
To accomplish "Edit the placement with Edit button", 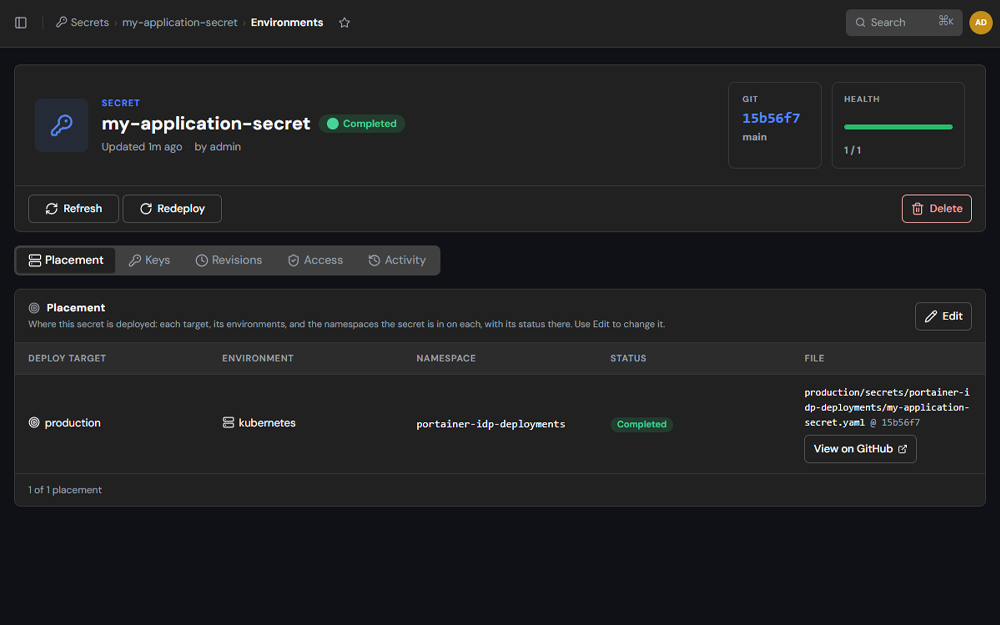I will pos(943,316).
